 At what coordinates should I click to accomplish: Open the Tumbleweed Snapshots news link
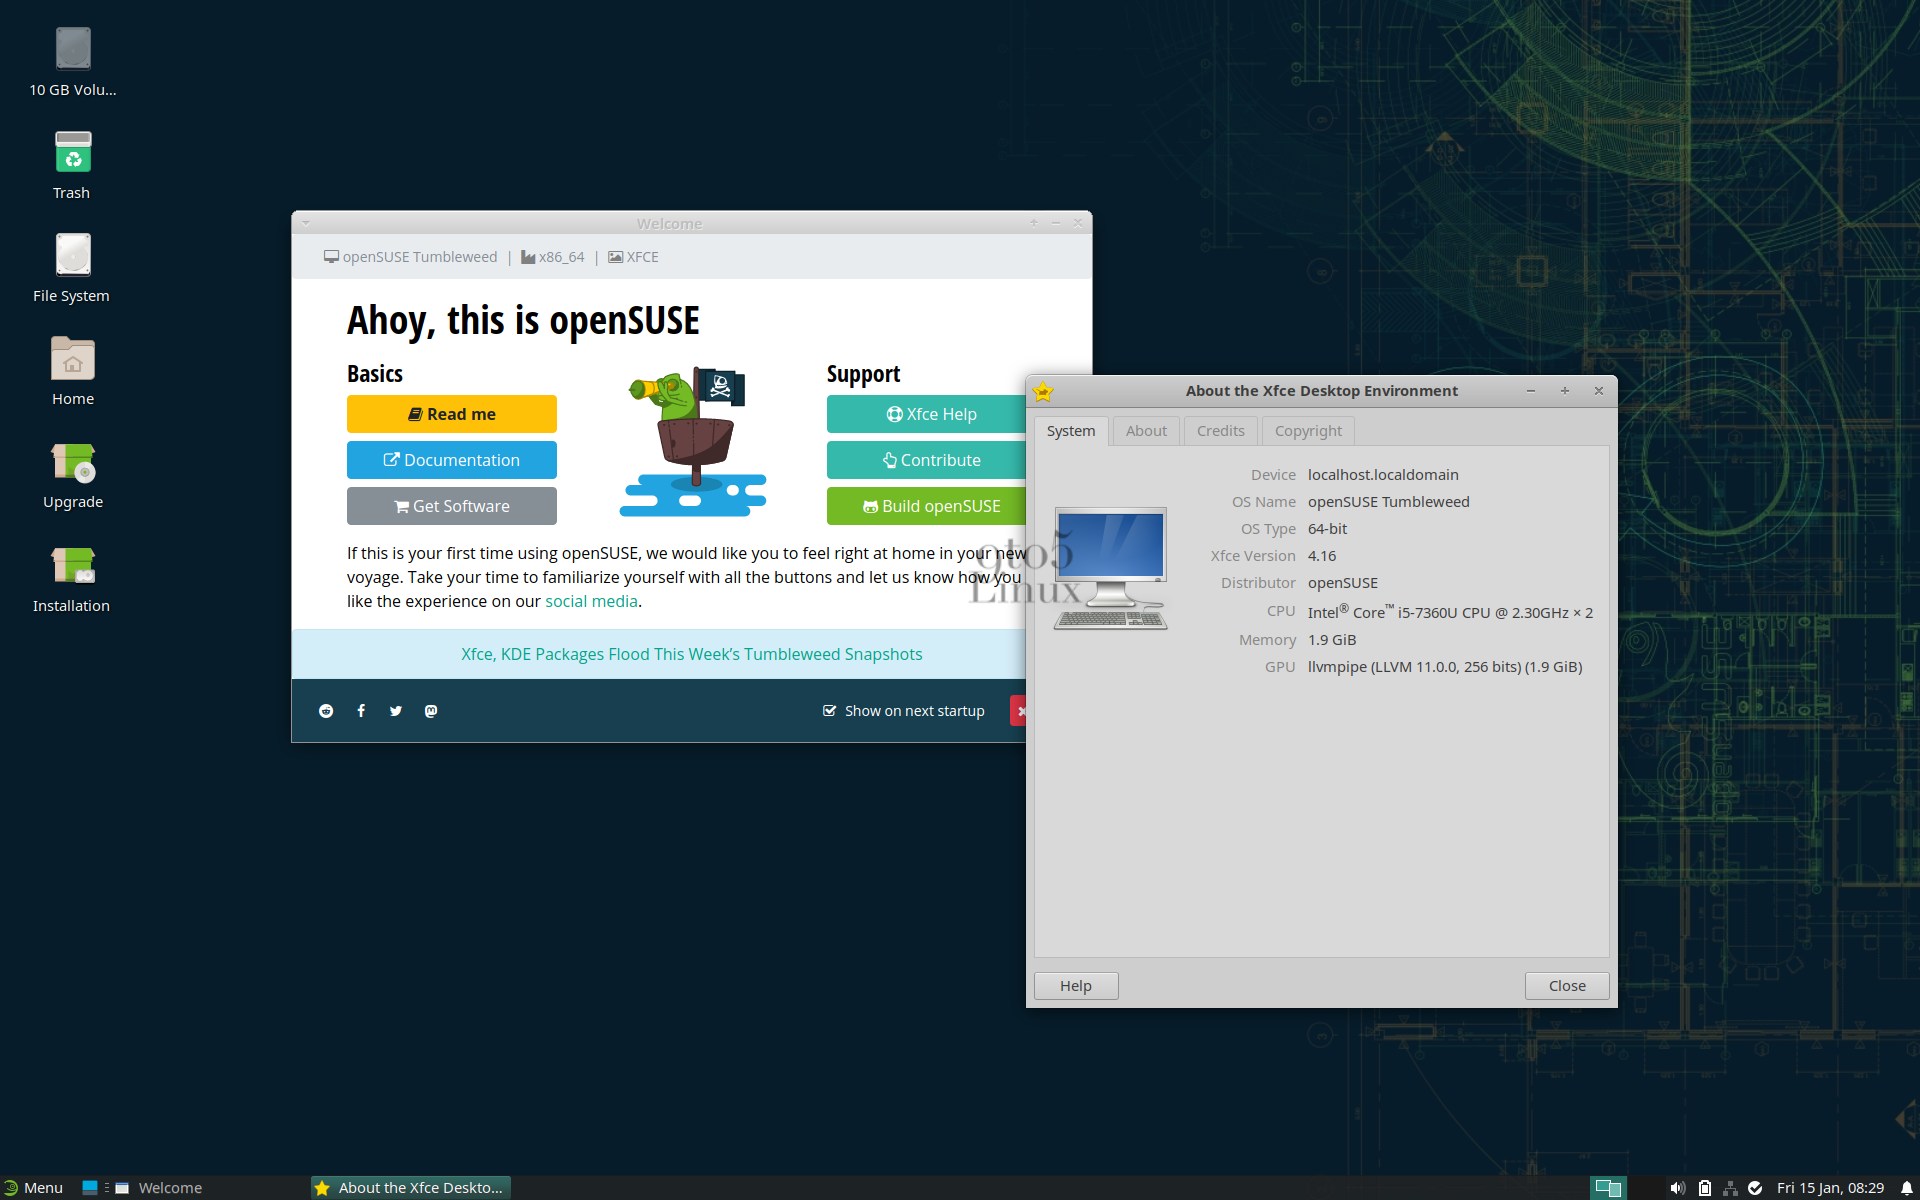tap(691, 654)
